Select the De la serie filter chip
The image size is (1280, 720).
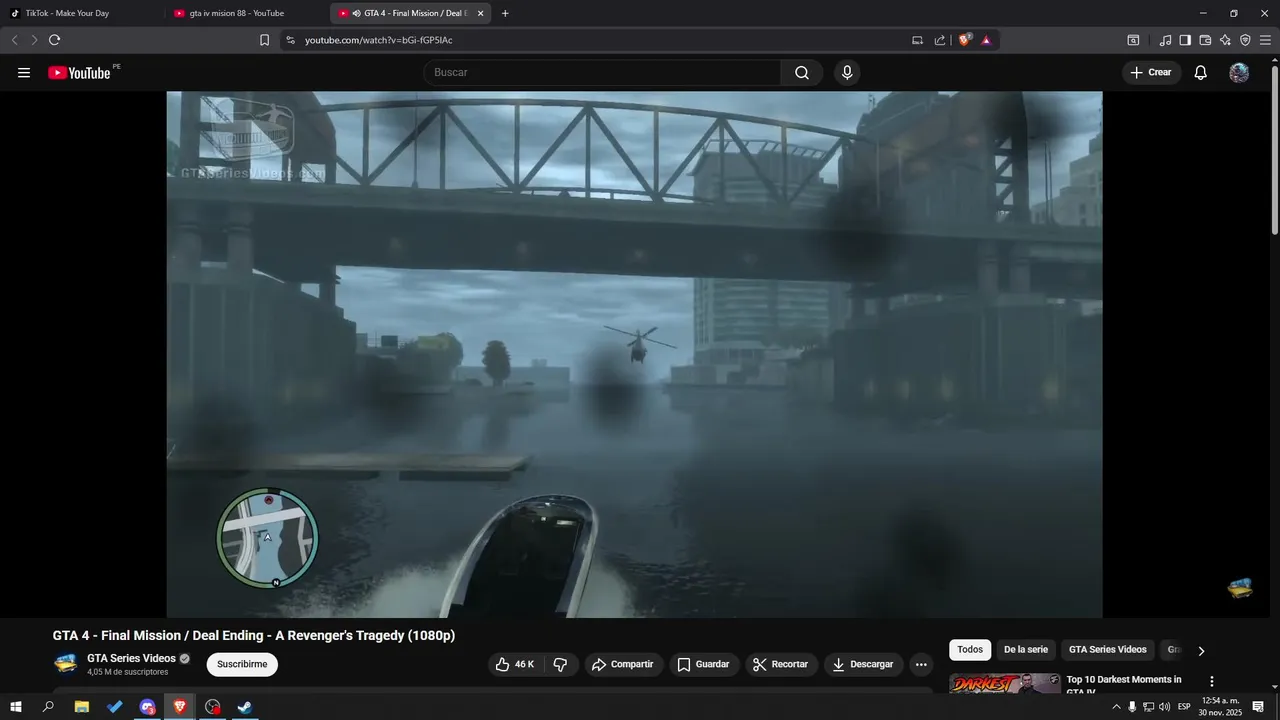(x=1026, y=650)
